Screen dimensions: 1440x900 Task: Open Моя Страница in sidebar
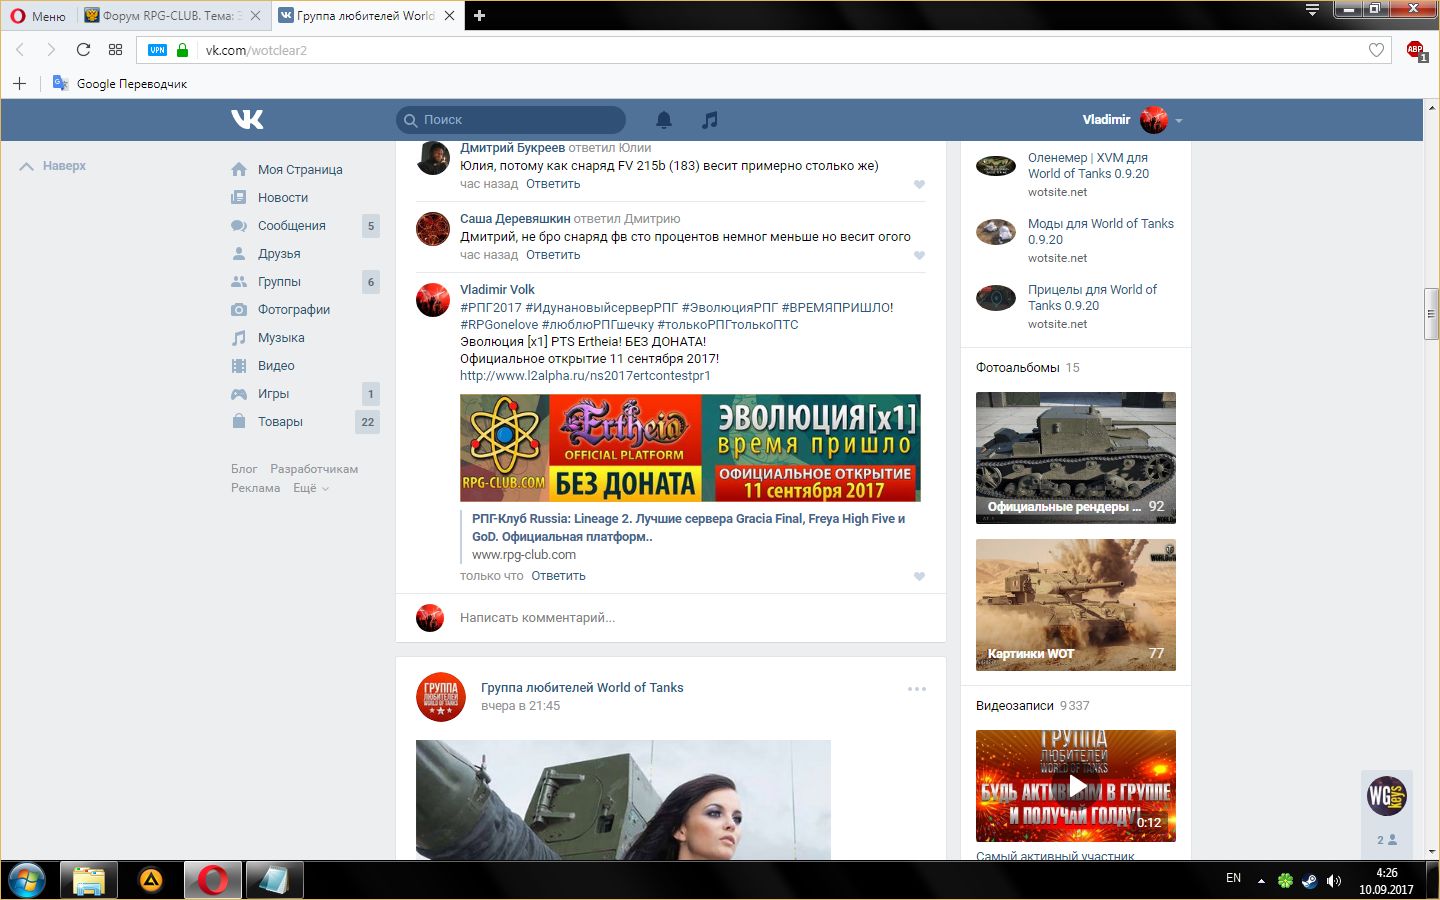pos(300,170)
